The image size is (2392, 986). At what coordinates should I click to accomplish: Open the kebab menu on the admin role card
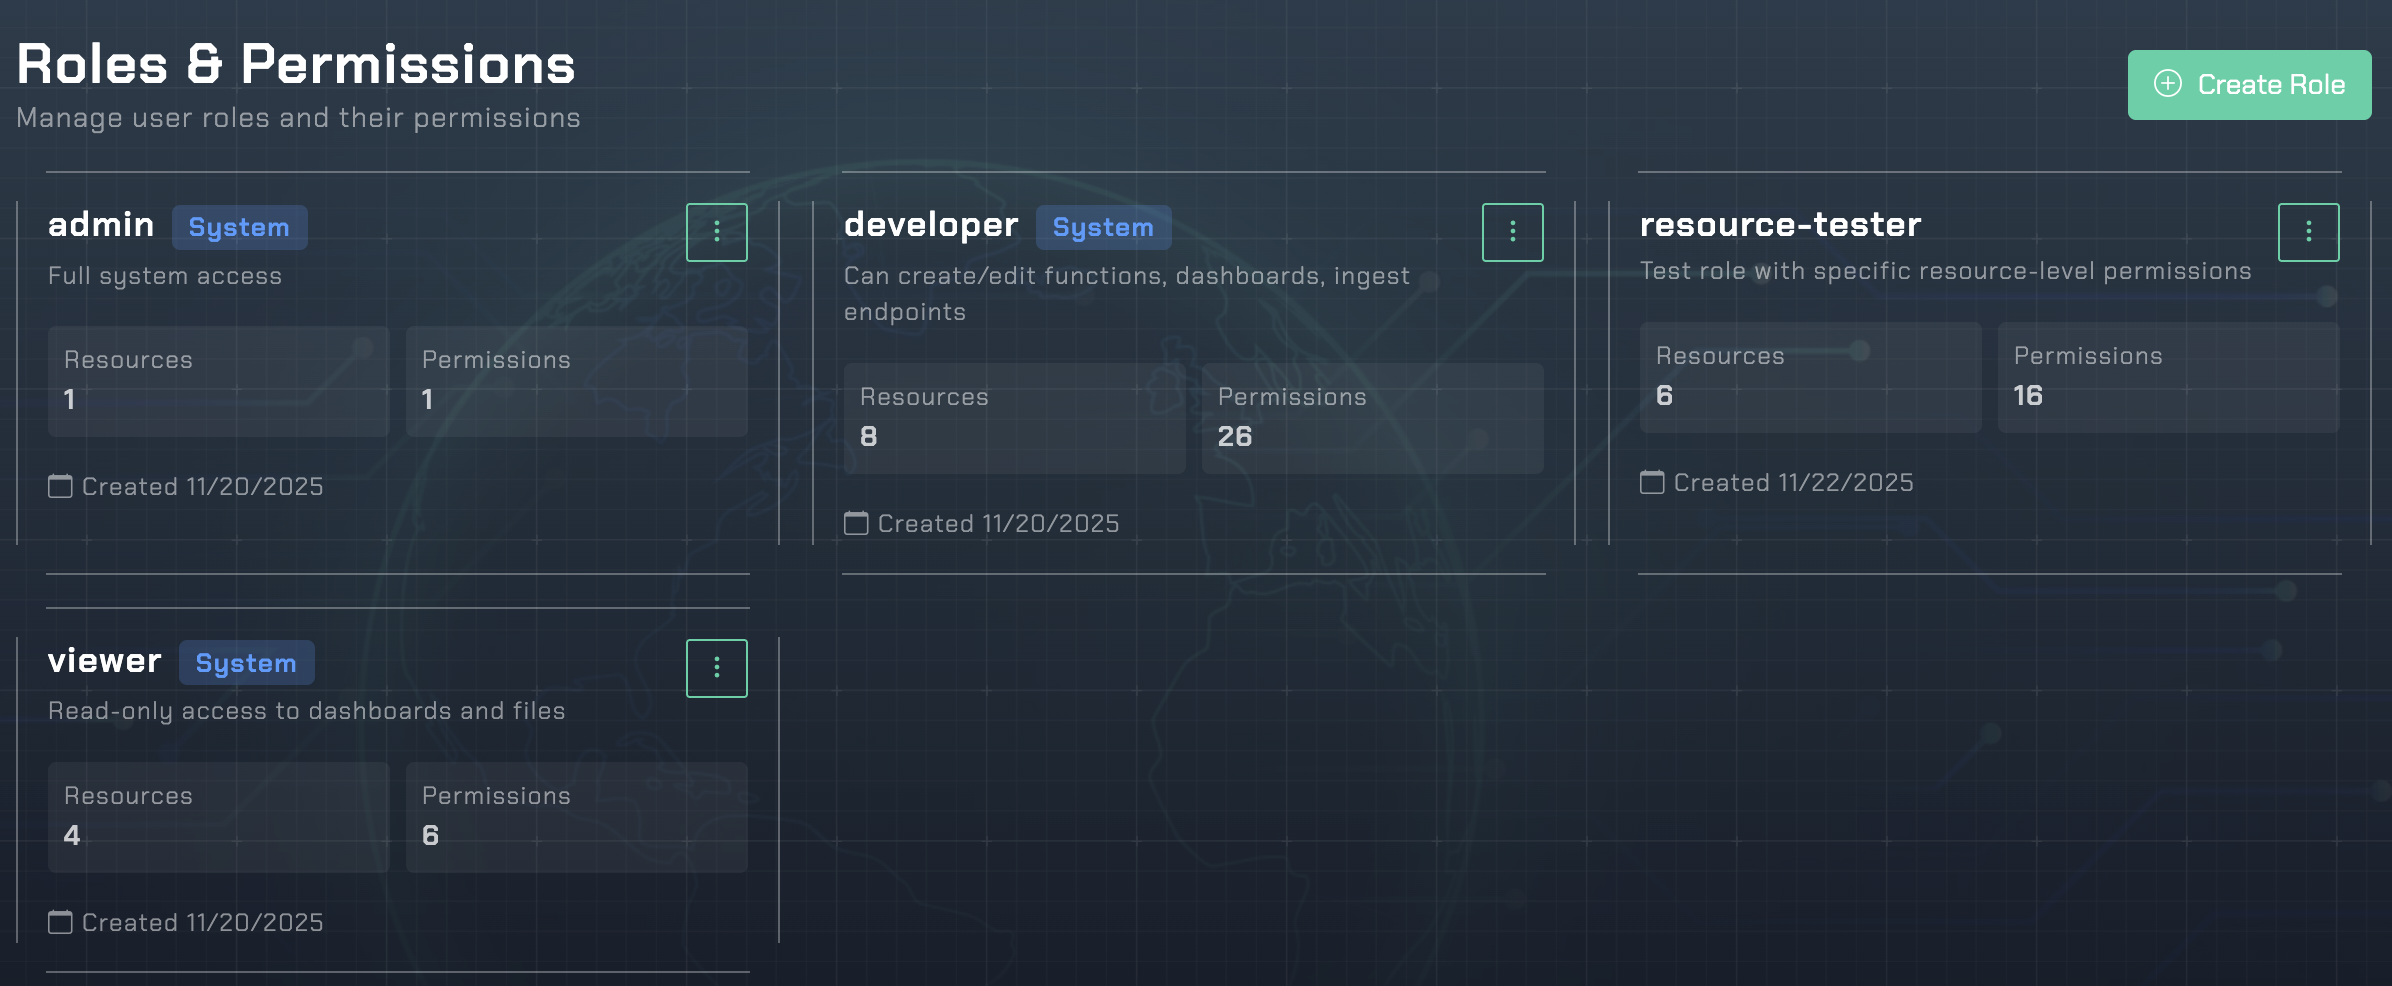716,231
